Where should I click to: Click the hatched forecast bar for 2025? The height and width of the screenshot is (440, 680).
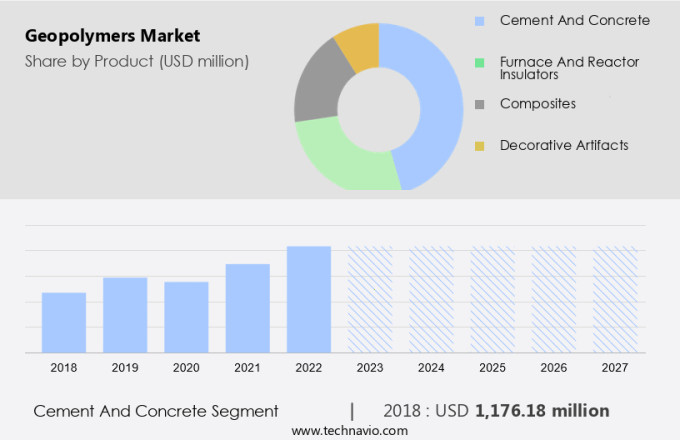point(493,299)
